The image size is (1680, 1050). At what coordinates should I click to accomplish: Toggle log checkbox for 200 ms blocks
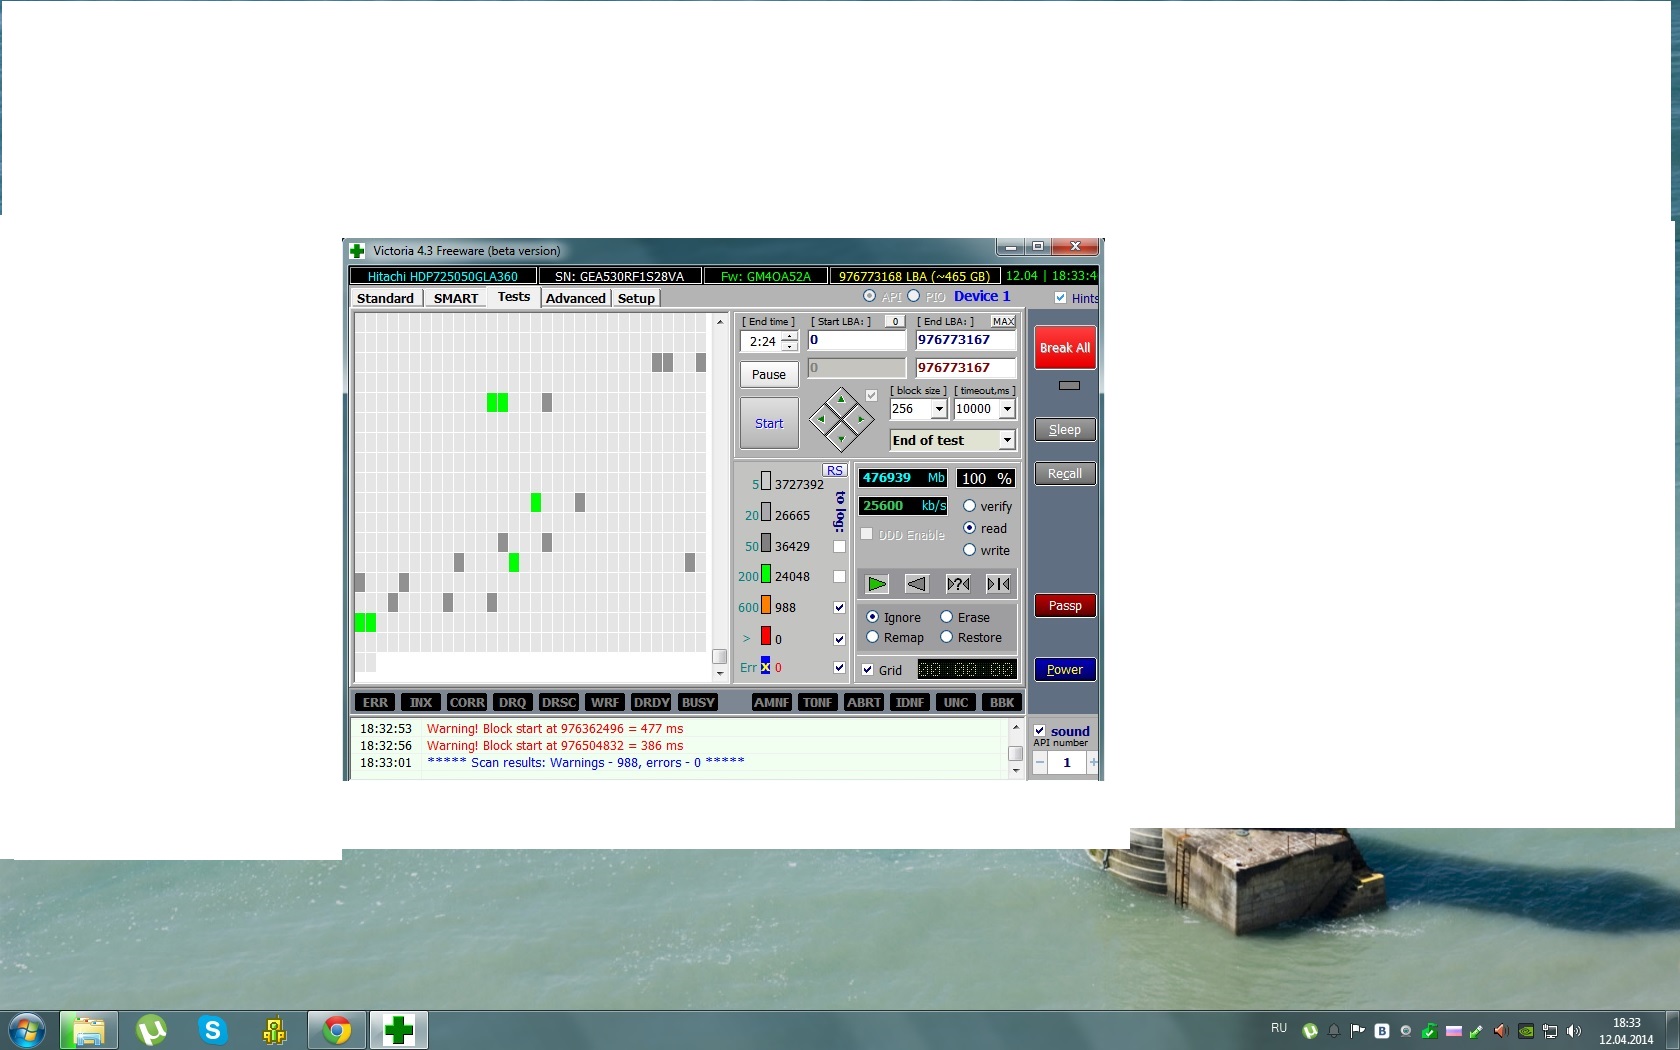(x=840, y=577)
